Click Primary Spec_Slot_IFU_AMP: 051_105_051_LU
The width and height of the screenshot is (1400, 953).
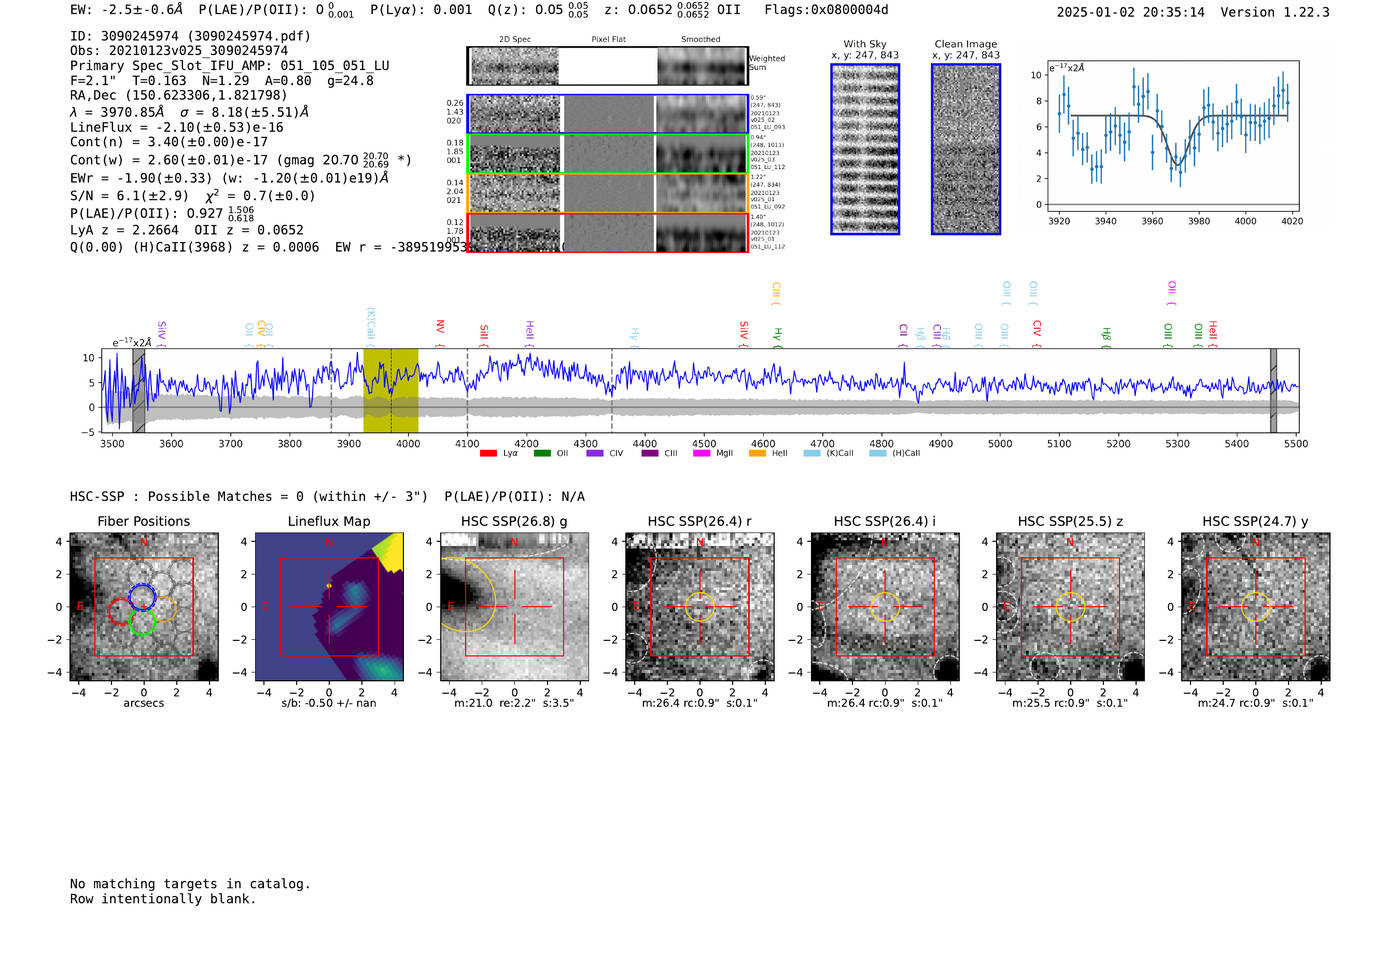[x=230, y=66]
